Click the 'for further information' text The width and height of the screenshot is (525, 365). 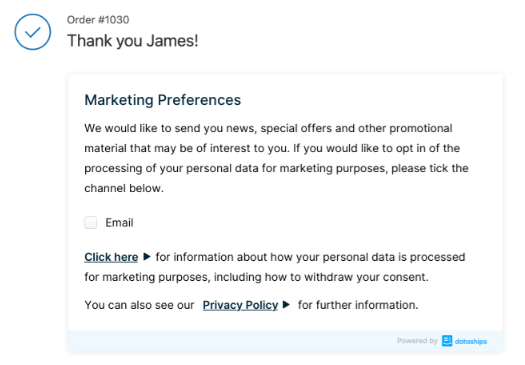coord(358,305)
